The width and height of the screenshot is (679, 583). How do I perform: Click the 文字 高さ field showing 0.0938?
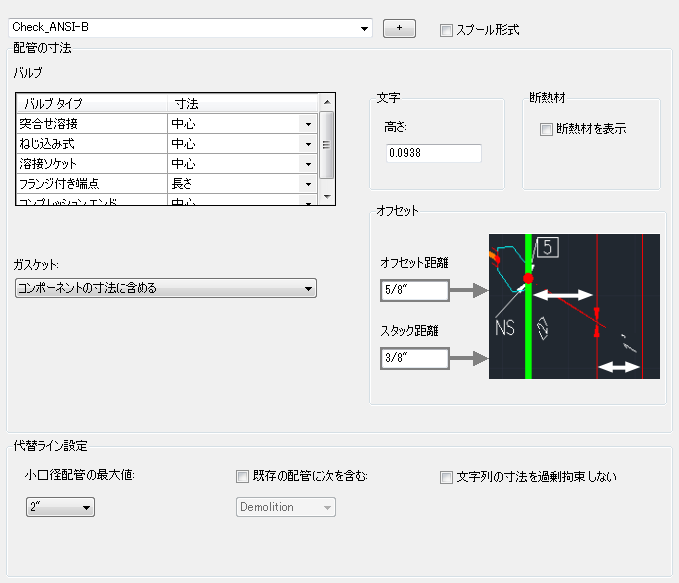433,153
